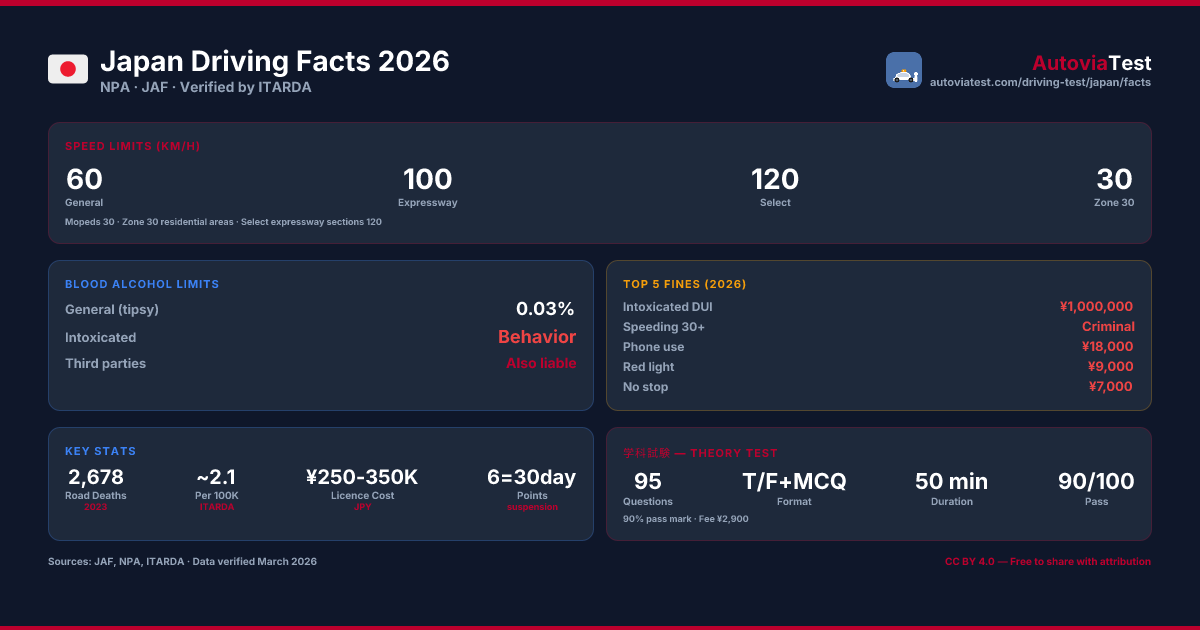Click the AutoviaTest car logo icon
Screen dimensions: 1200x630
904,70
